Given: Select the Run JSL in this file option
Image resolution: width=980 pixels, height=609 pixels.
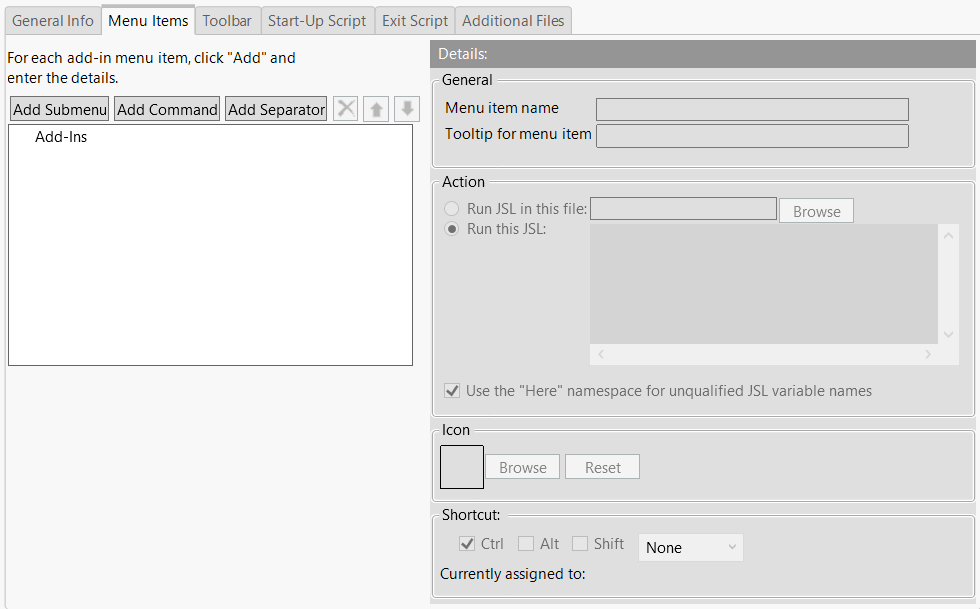Looking at the screenshot, I should click(x=451, y=208).
